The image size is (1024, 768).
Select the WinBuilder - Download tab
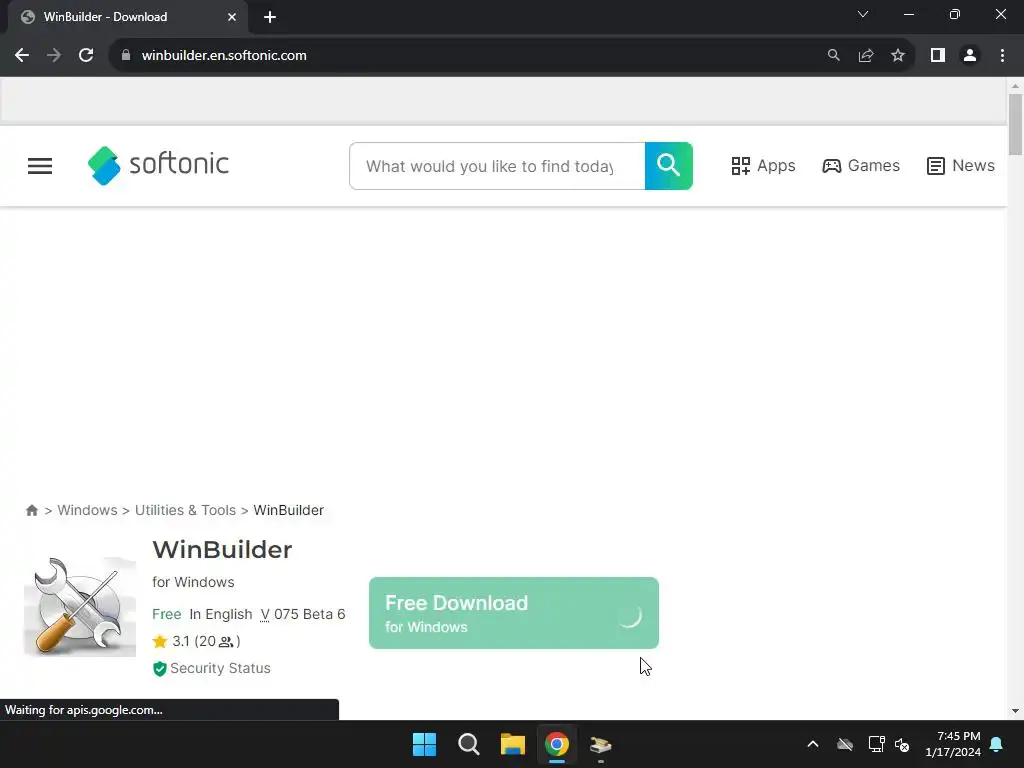pyautogui.click(x=128, y=17)
